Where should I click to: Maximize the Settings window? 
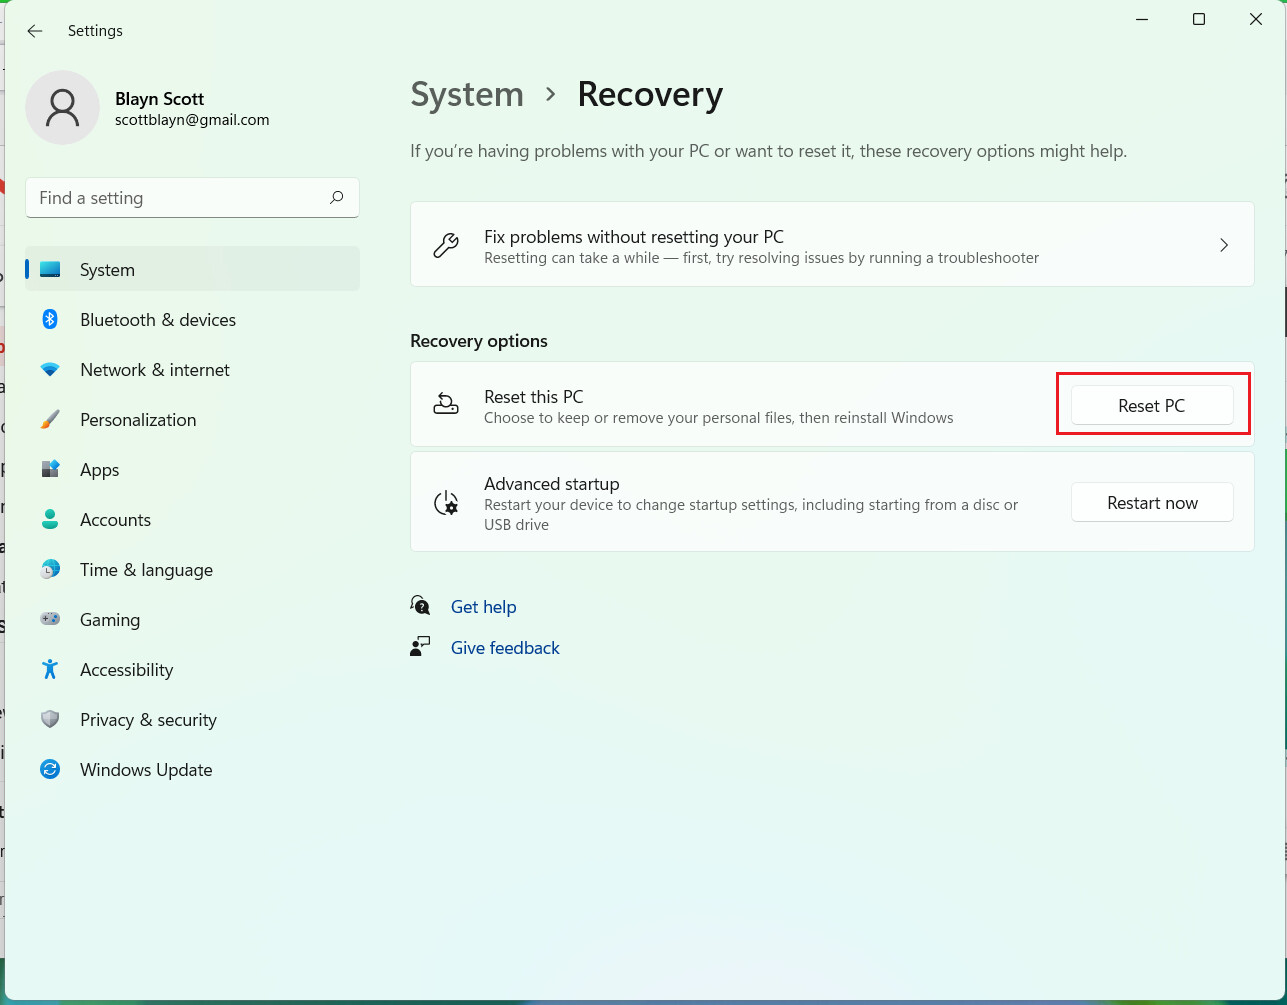click(x=1199, y=19)
